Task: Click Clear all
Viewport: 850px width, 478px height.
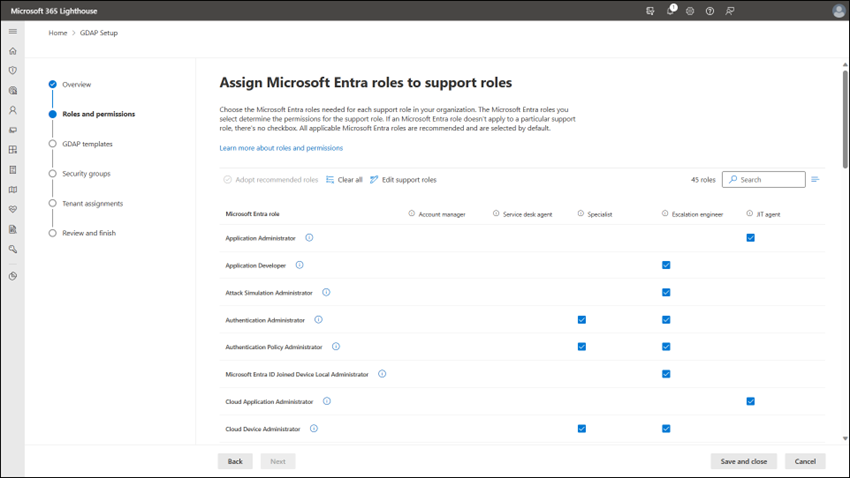Action: coord(344,179)
